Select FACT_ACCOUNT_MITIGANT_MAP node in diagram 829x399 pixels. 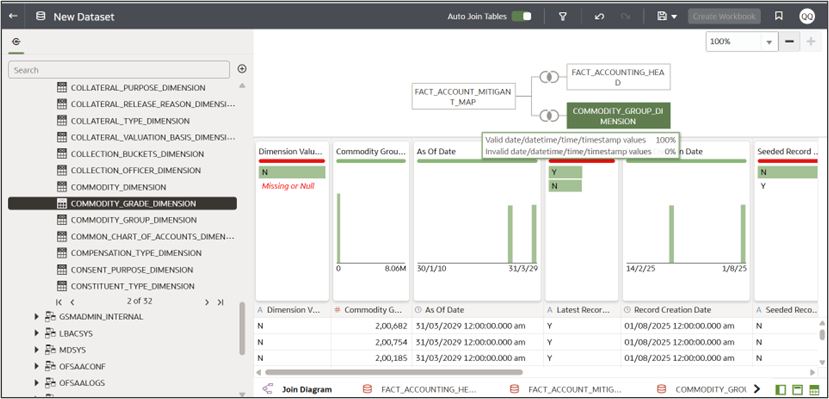463,96
